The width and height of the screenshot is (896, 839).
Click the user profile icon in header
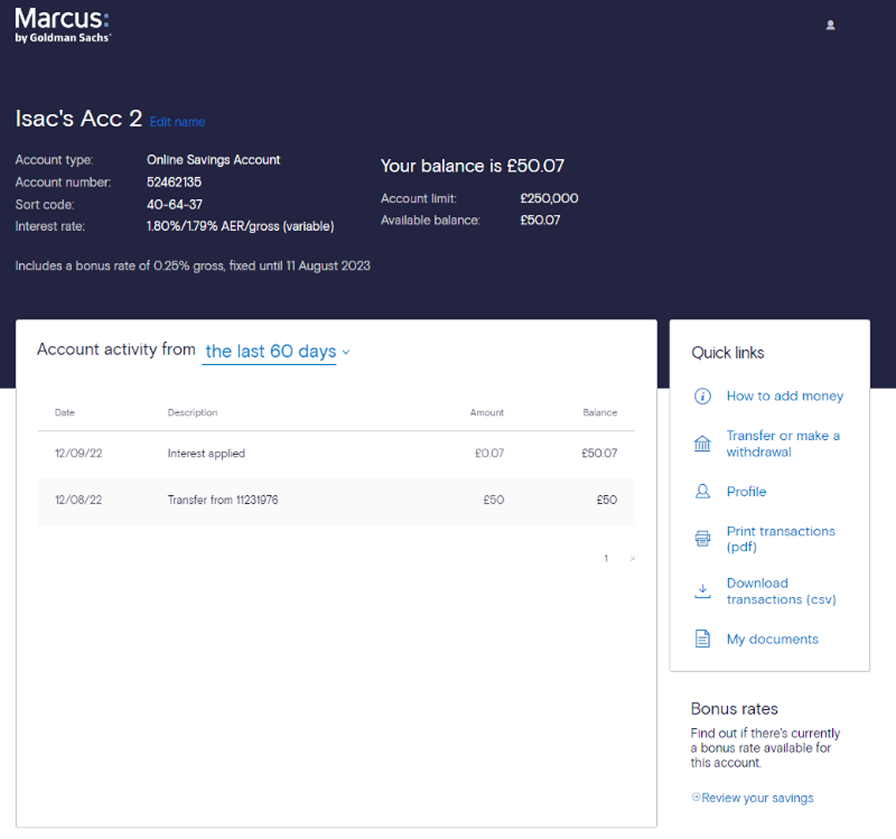[830, 25]
